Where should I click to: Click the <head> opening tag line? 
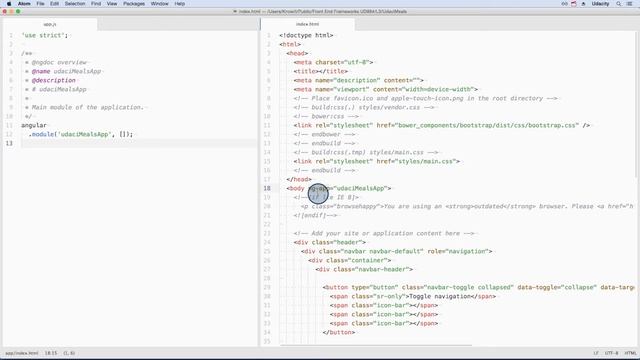297,53
